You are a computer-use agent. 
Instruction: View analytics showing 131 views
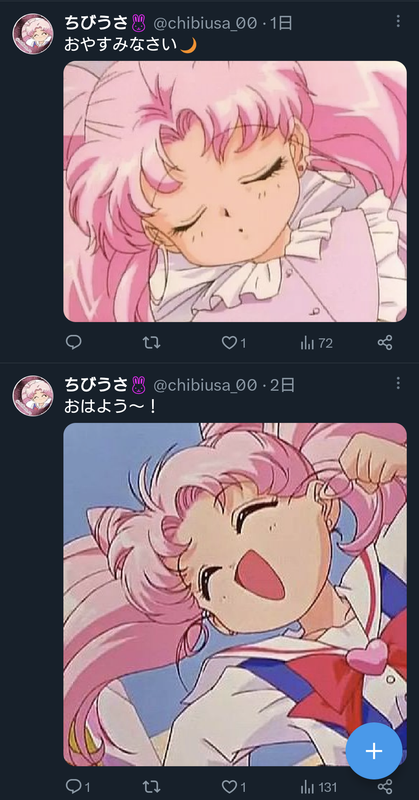pyautogui.click(x=318, y=787)
